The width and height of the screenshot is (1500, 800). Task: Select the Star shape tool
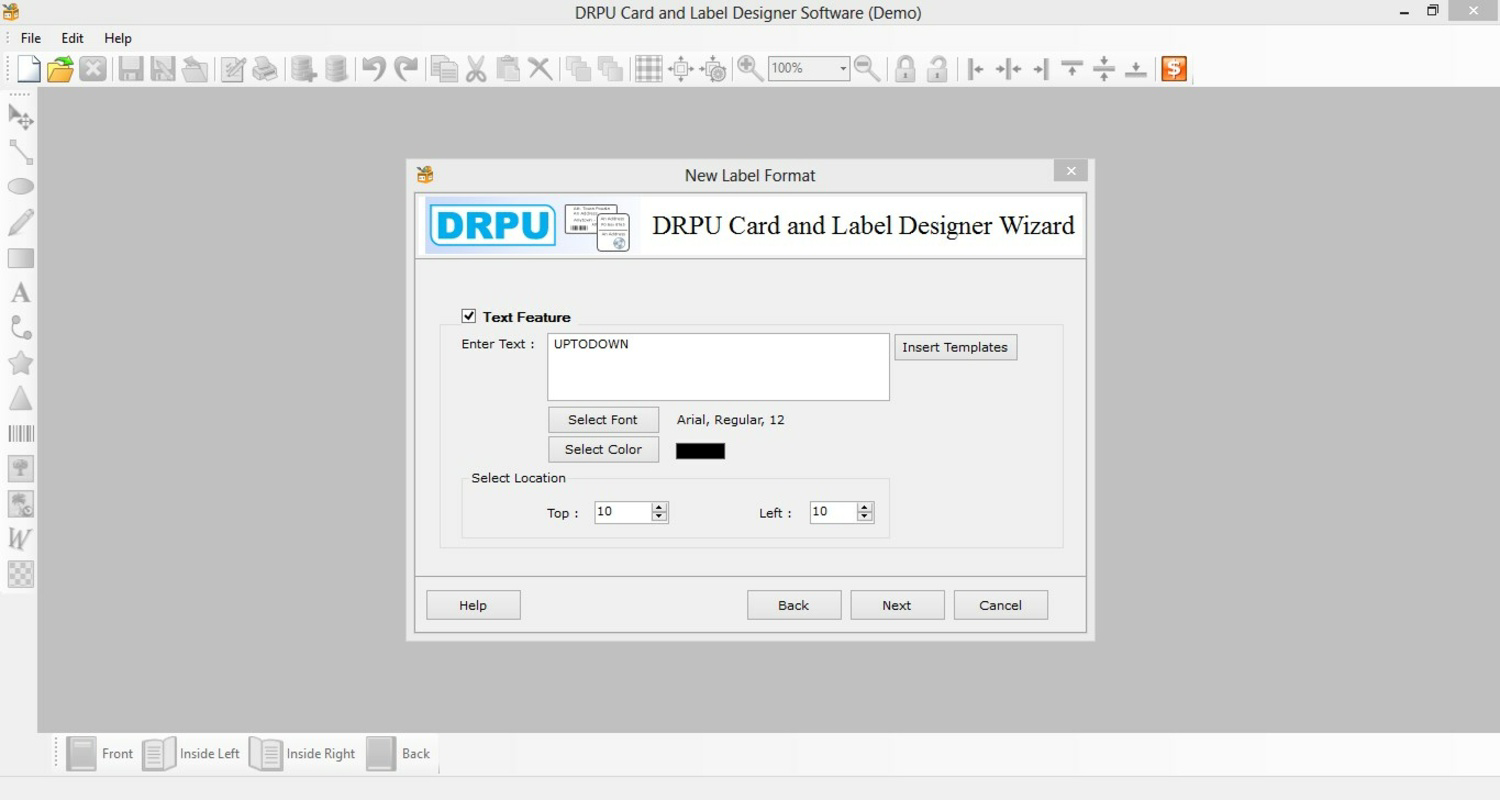tap(21, 363)
